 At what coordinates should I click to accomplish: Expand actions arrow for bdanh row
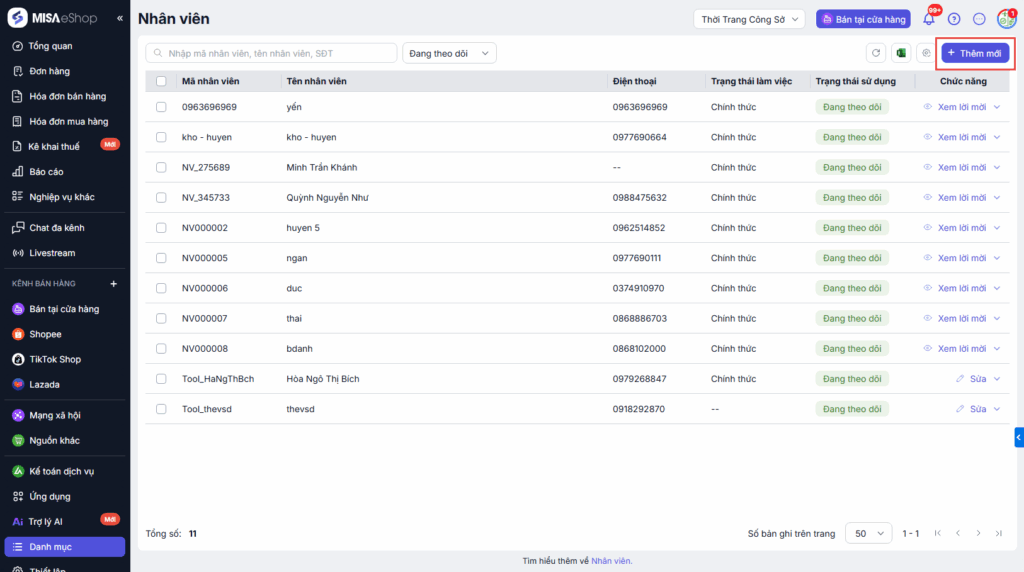(997, 349)
